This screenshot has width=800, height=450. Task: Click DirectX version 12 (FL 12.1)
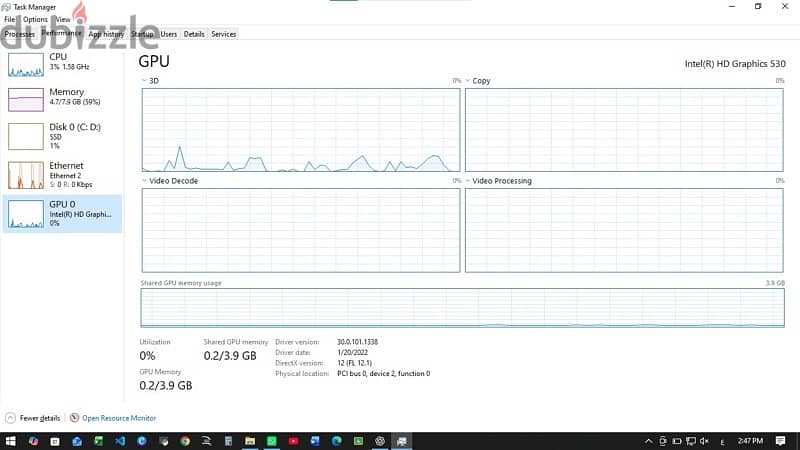pyautogui.click(x=354, y=363)
